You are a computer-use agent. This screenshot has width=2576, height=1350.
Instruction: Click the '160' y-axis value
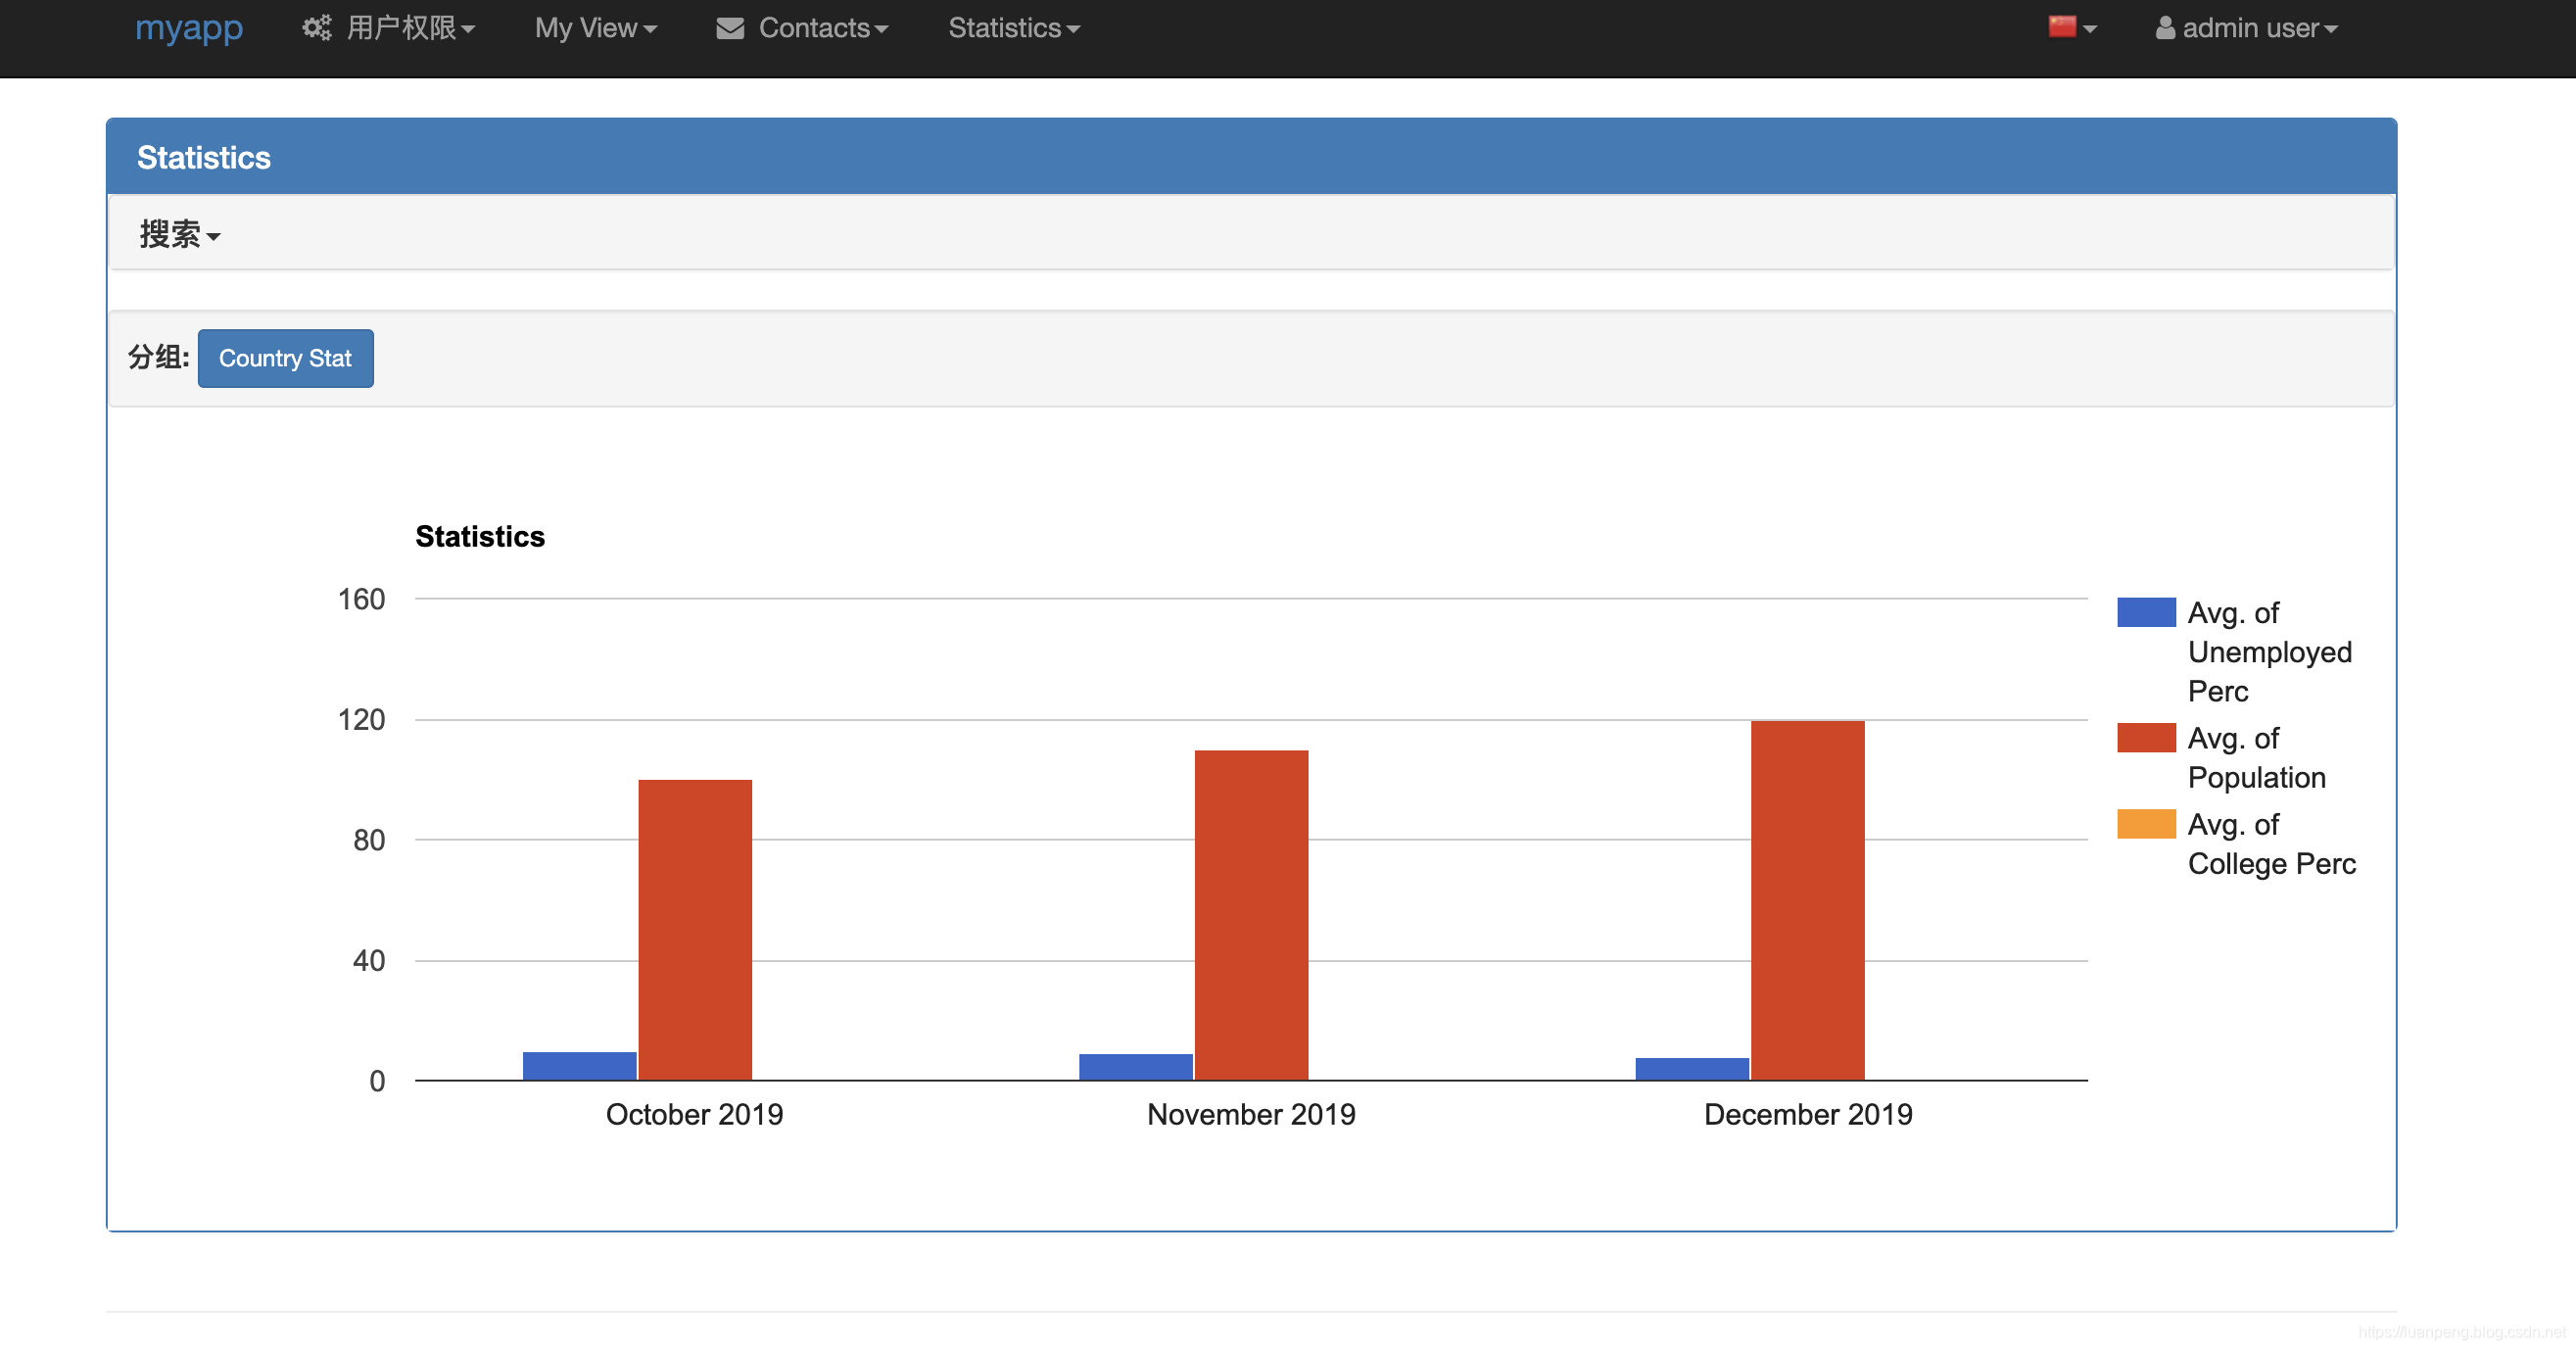(361, 599)
